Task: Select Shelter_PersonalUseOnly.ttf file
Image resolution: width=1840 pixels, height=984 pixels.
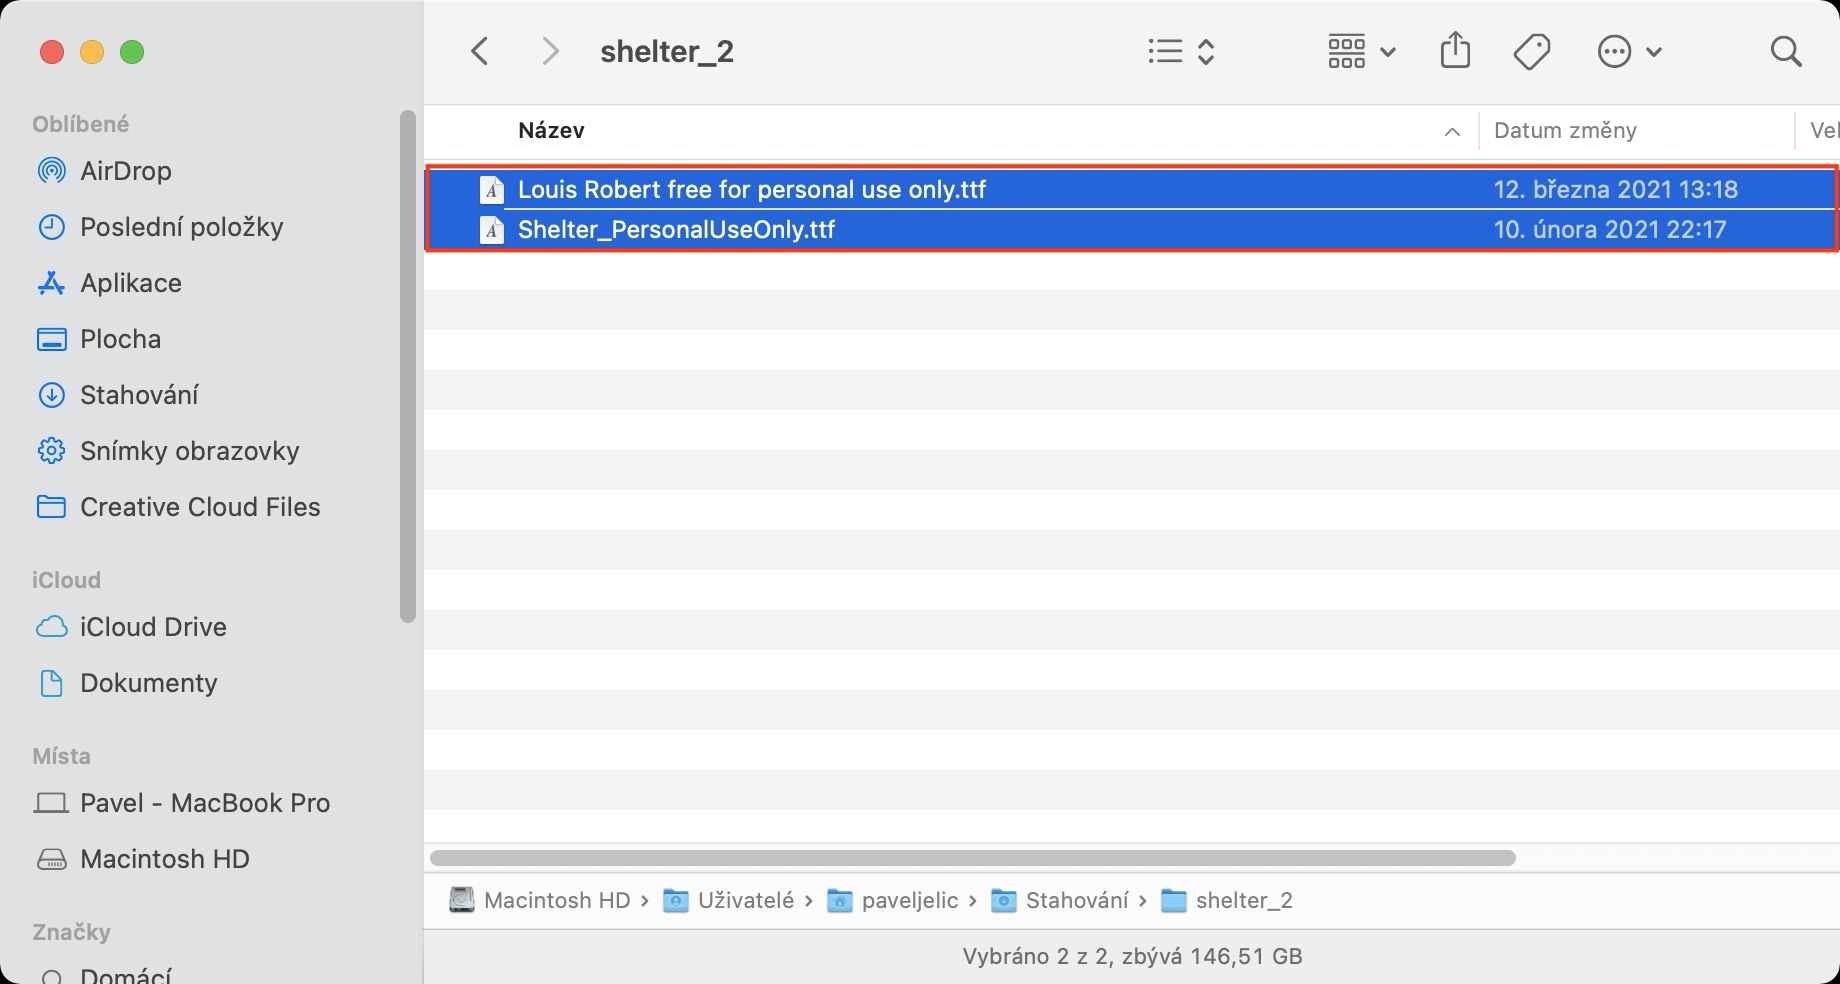Action: tap(676, 230)
